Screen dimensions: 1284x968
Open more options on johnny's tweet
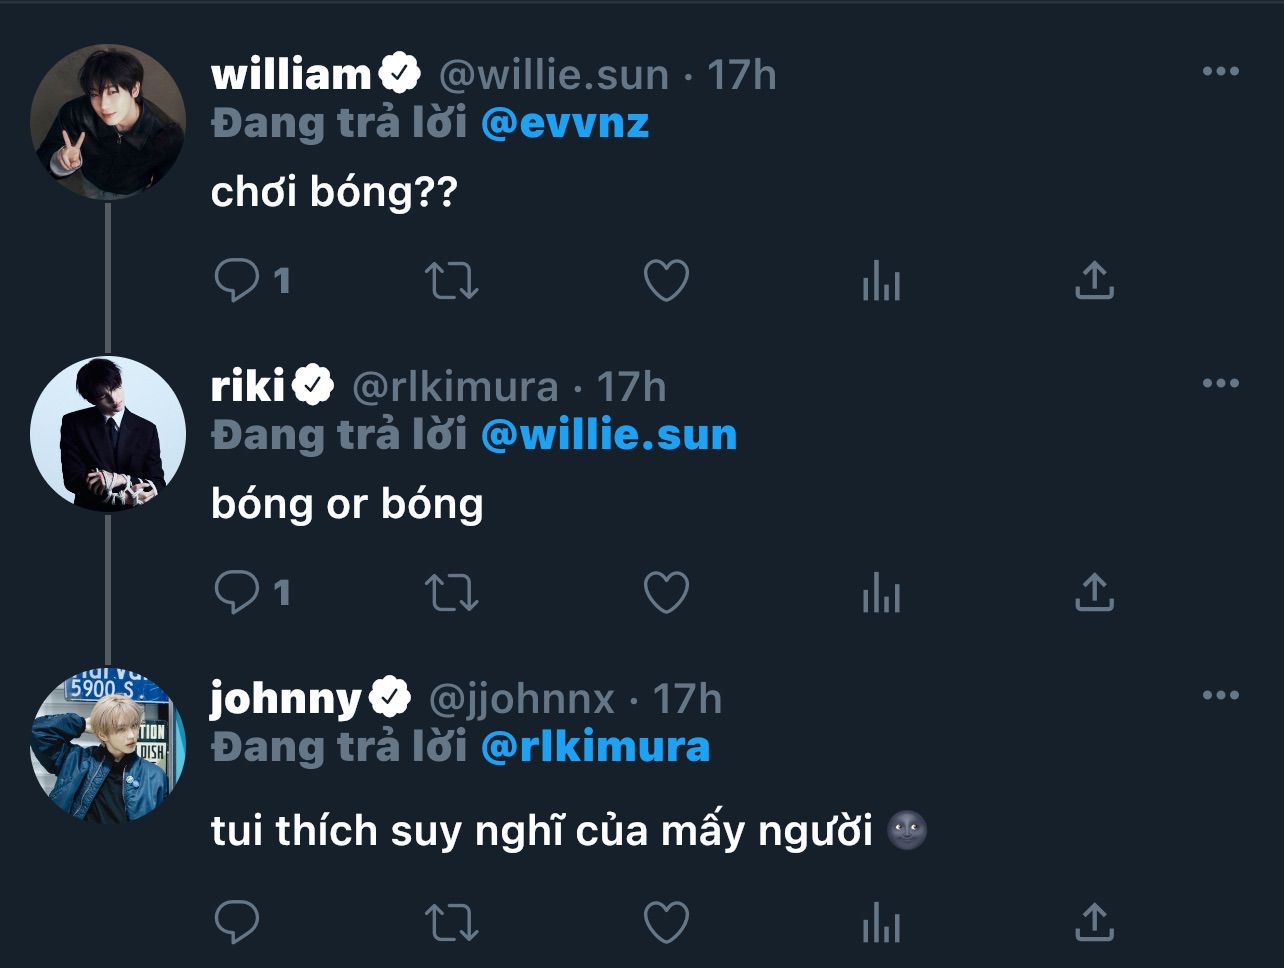tap(1220, 696)
